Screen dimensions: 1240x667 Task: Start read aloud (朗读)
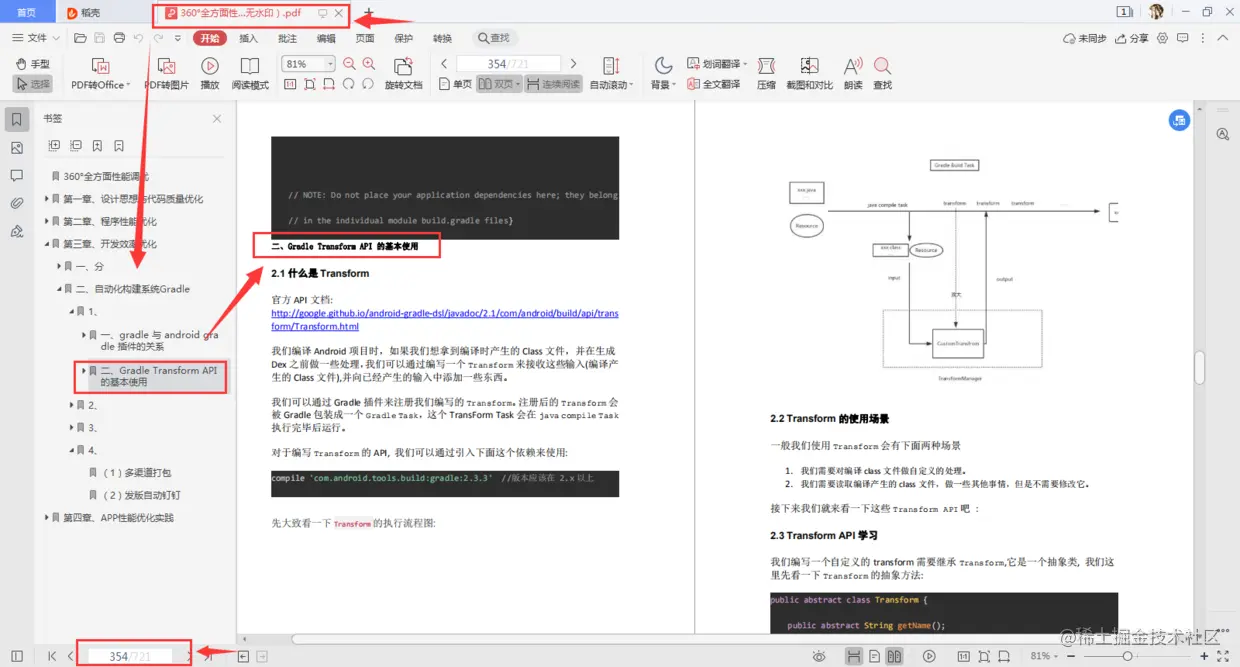[x=853, y=74]
